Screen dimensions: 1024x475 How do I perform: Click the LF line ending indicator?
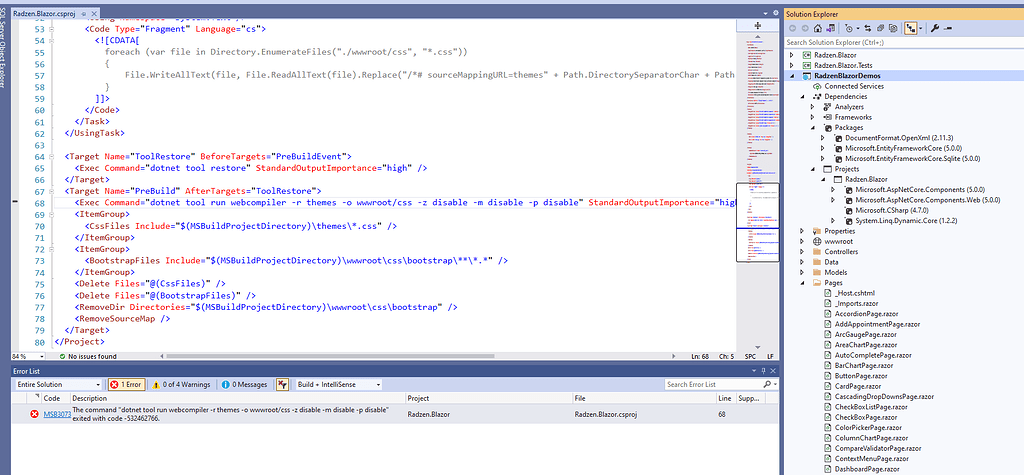[771, 357]
